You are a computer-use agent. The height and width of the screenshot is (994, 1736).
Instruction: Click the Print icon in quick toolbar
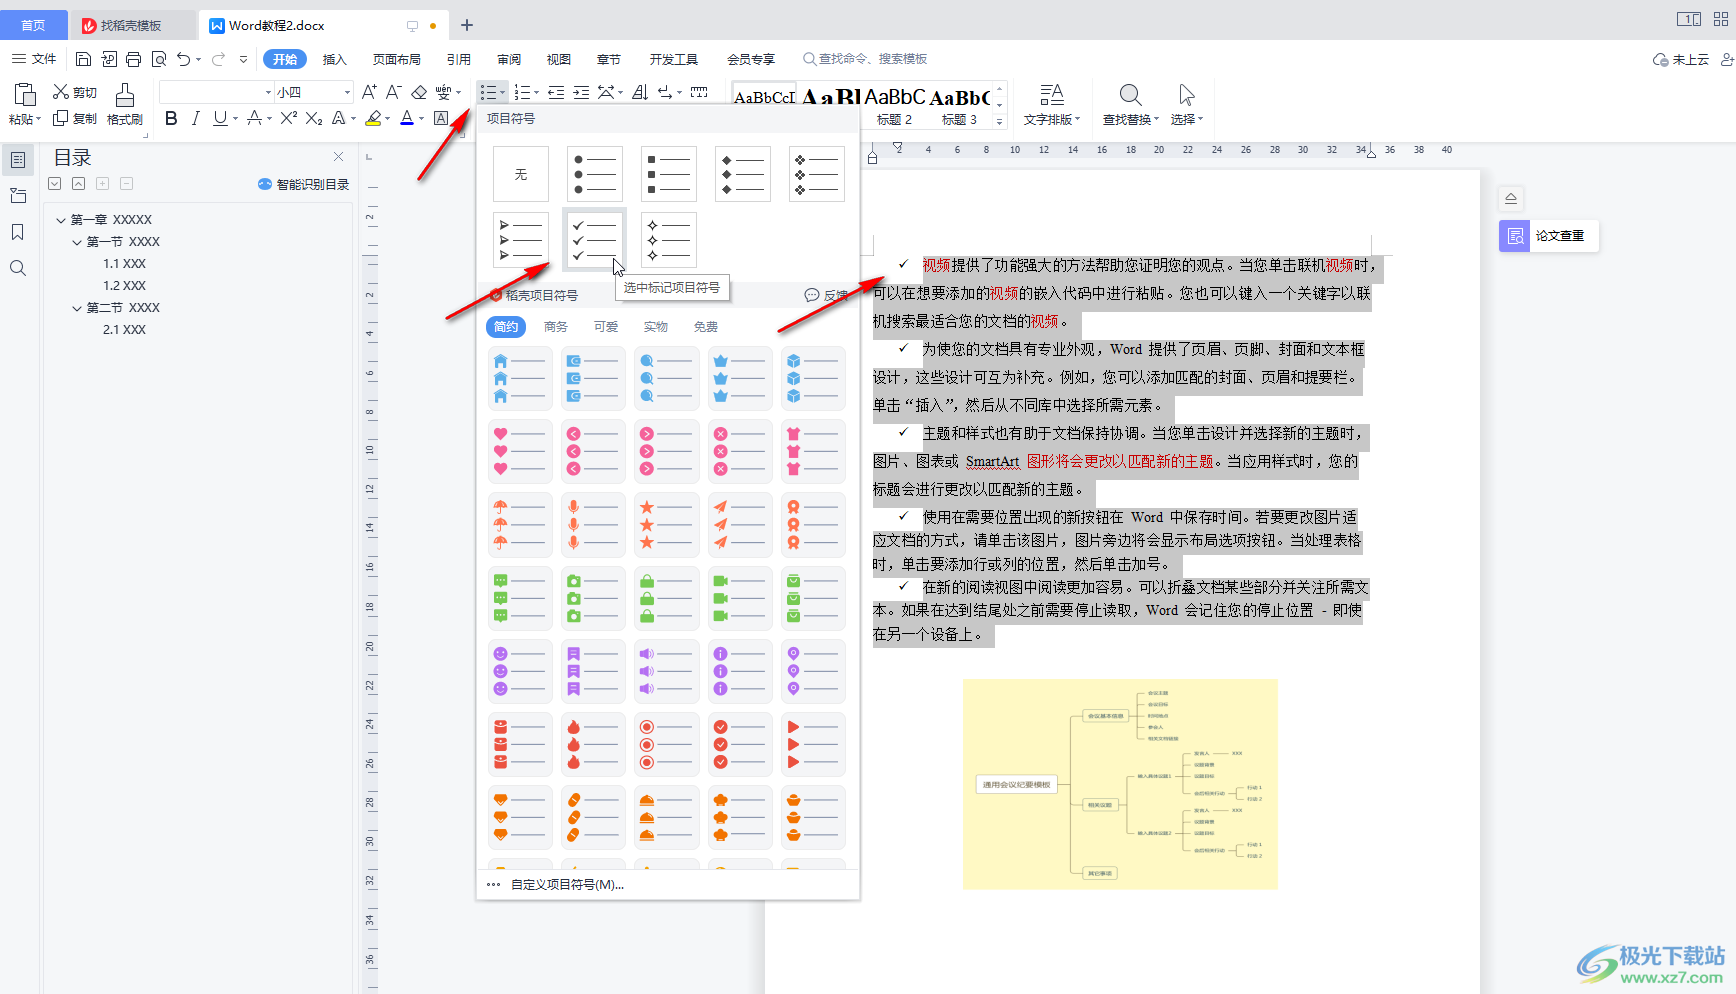[134, 59]
